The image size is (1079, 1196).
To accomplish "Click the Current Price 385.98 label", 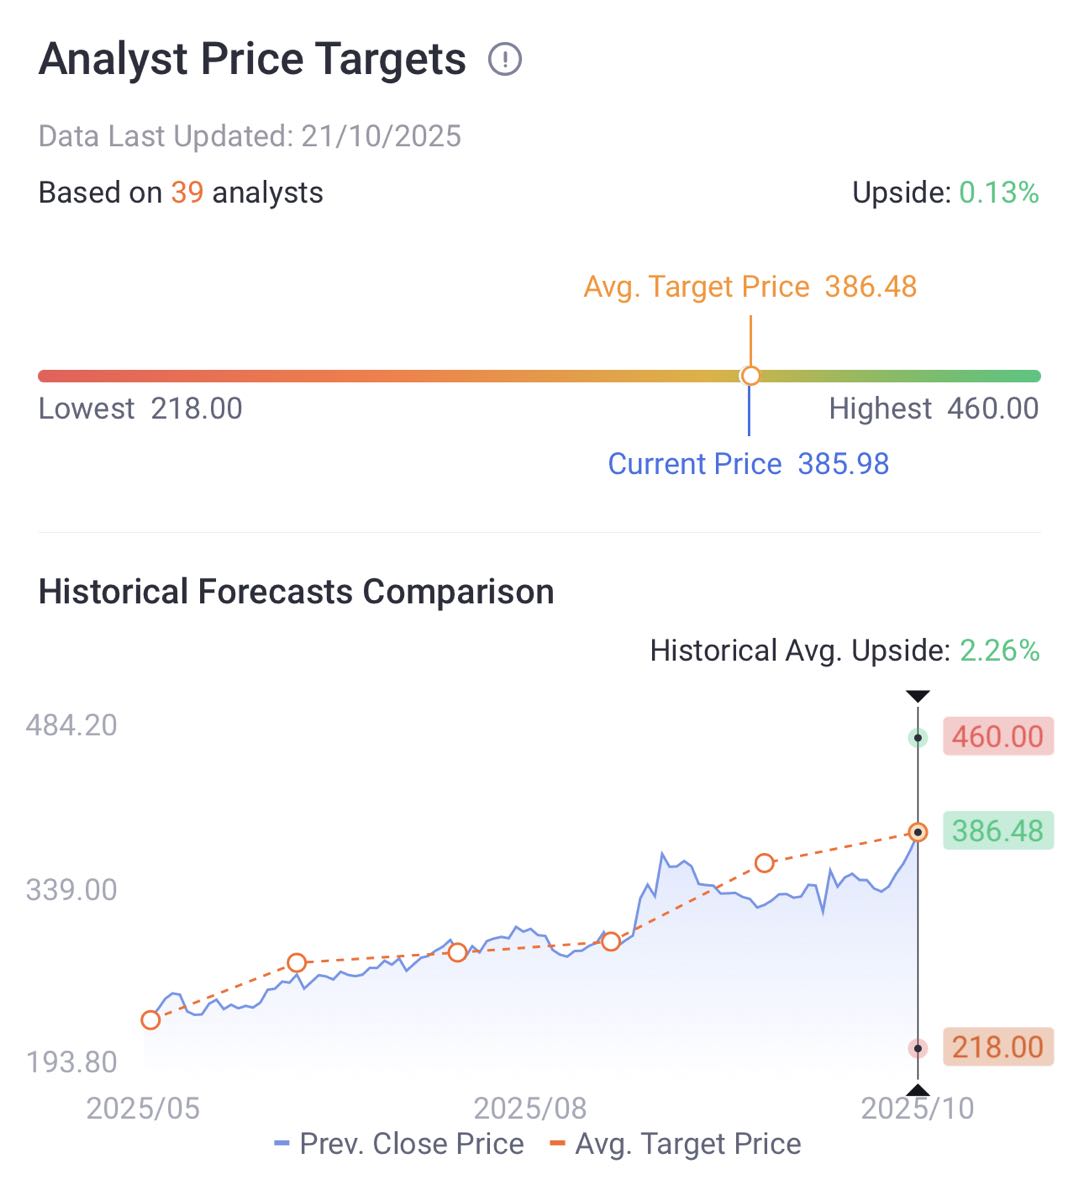I will click(748, 464).
